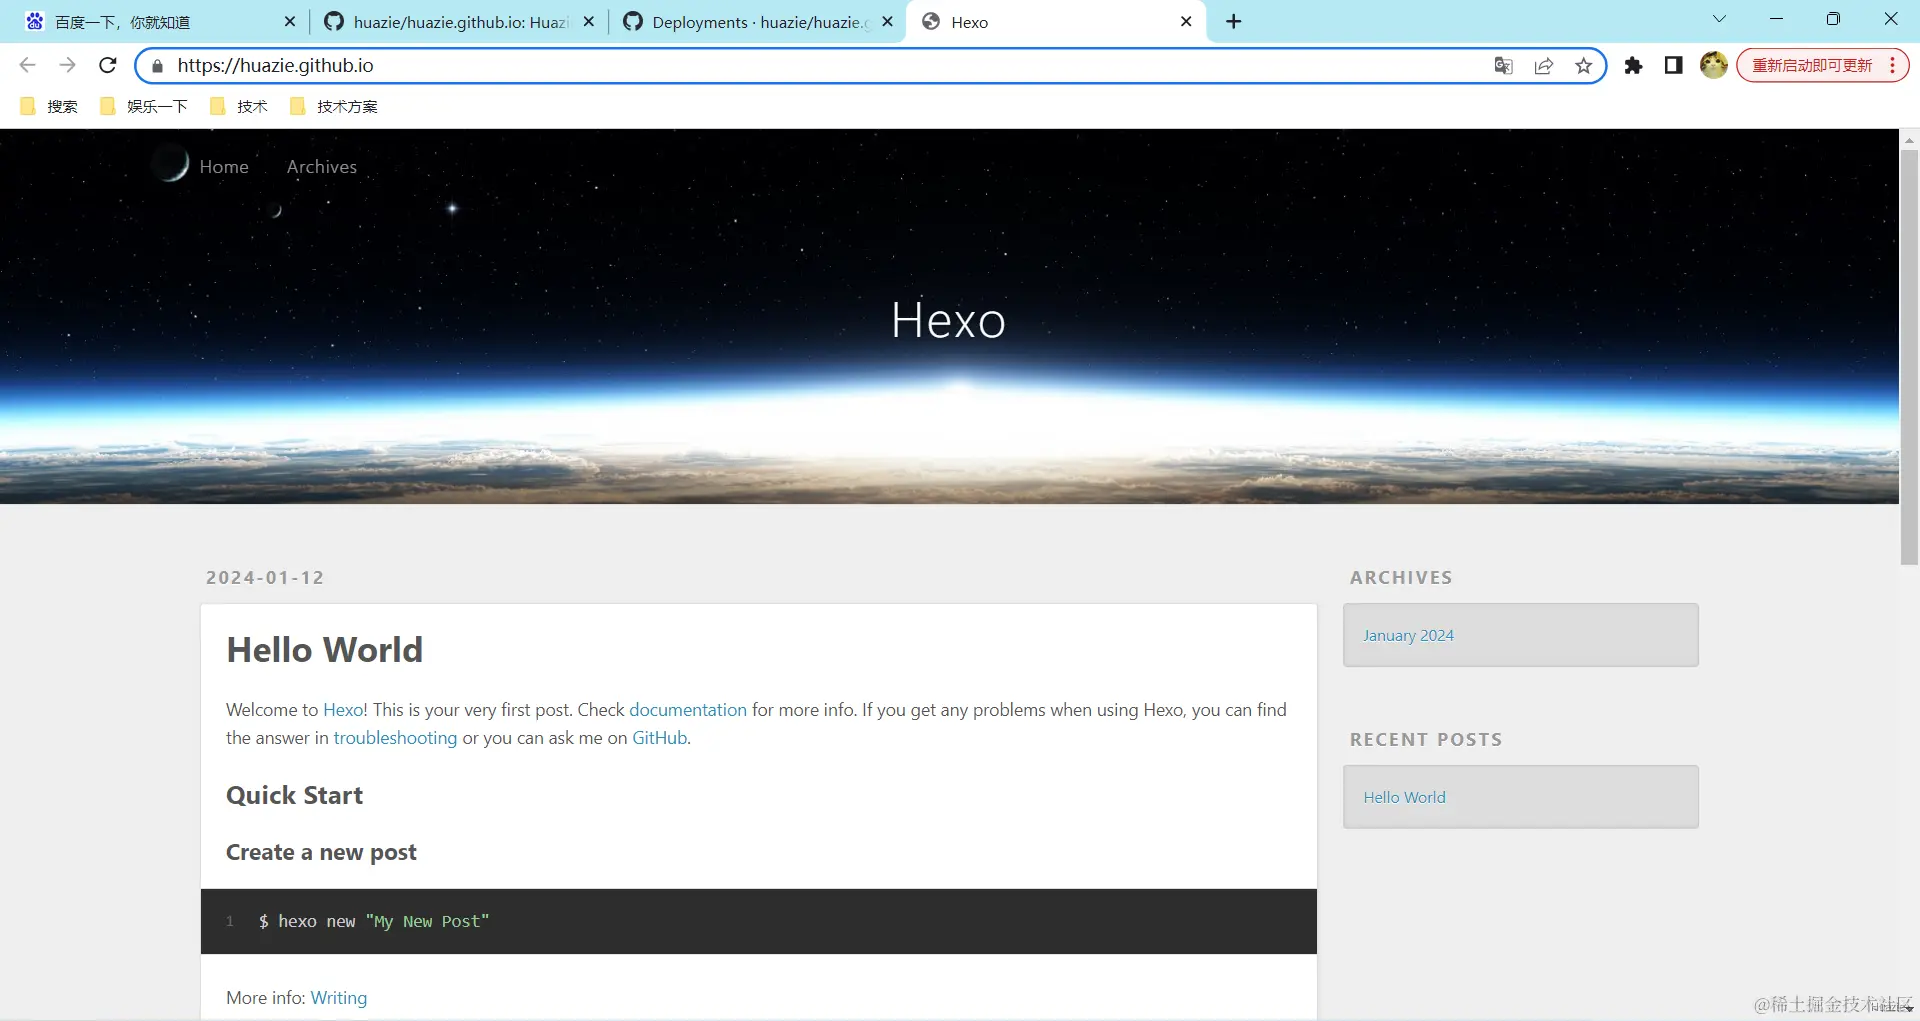Viewport: 1920px width, 1021px height.
Task: Go forward to the next page
Action: point(67,65)
